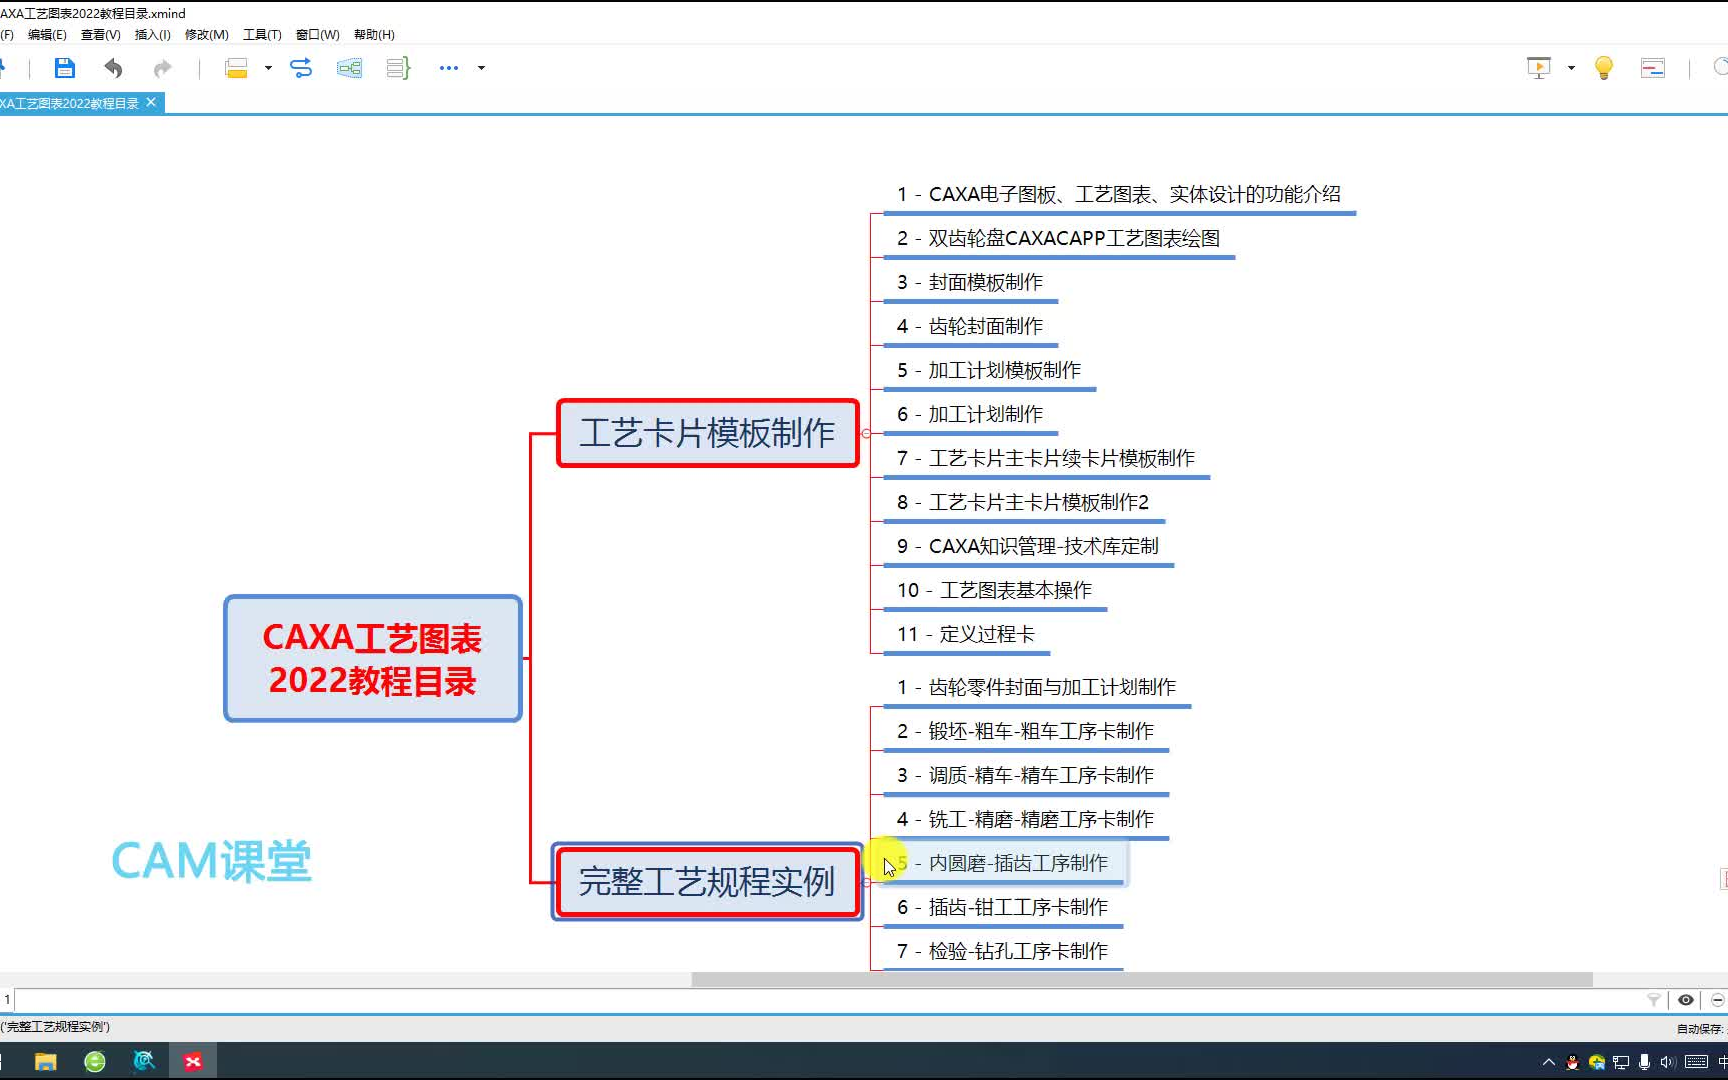Select subtopic 1 - CAXA电子图板、工艺图表、实体设计的功能介绍
Screen dimensions: 1728x1080
(1118, 195)
